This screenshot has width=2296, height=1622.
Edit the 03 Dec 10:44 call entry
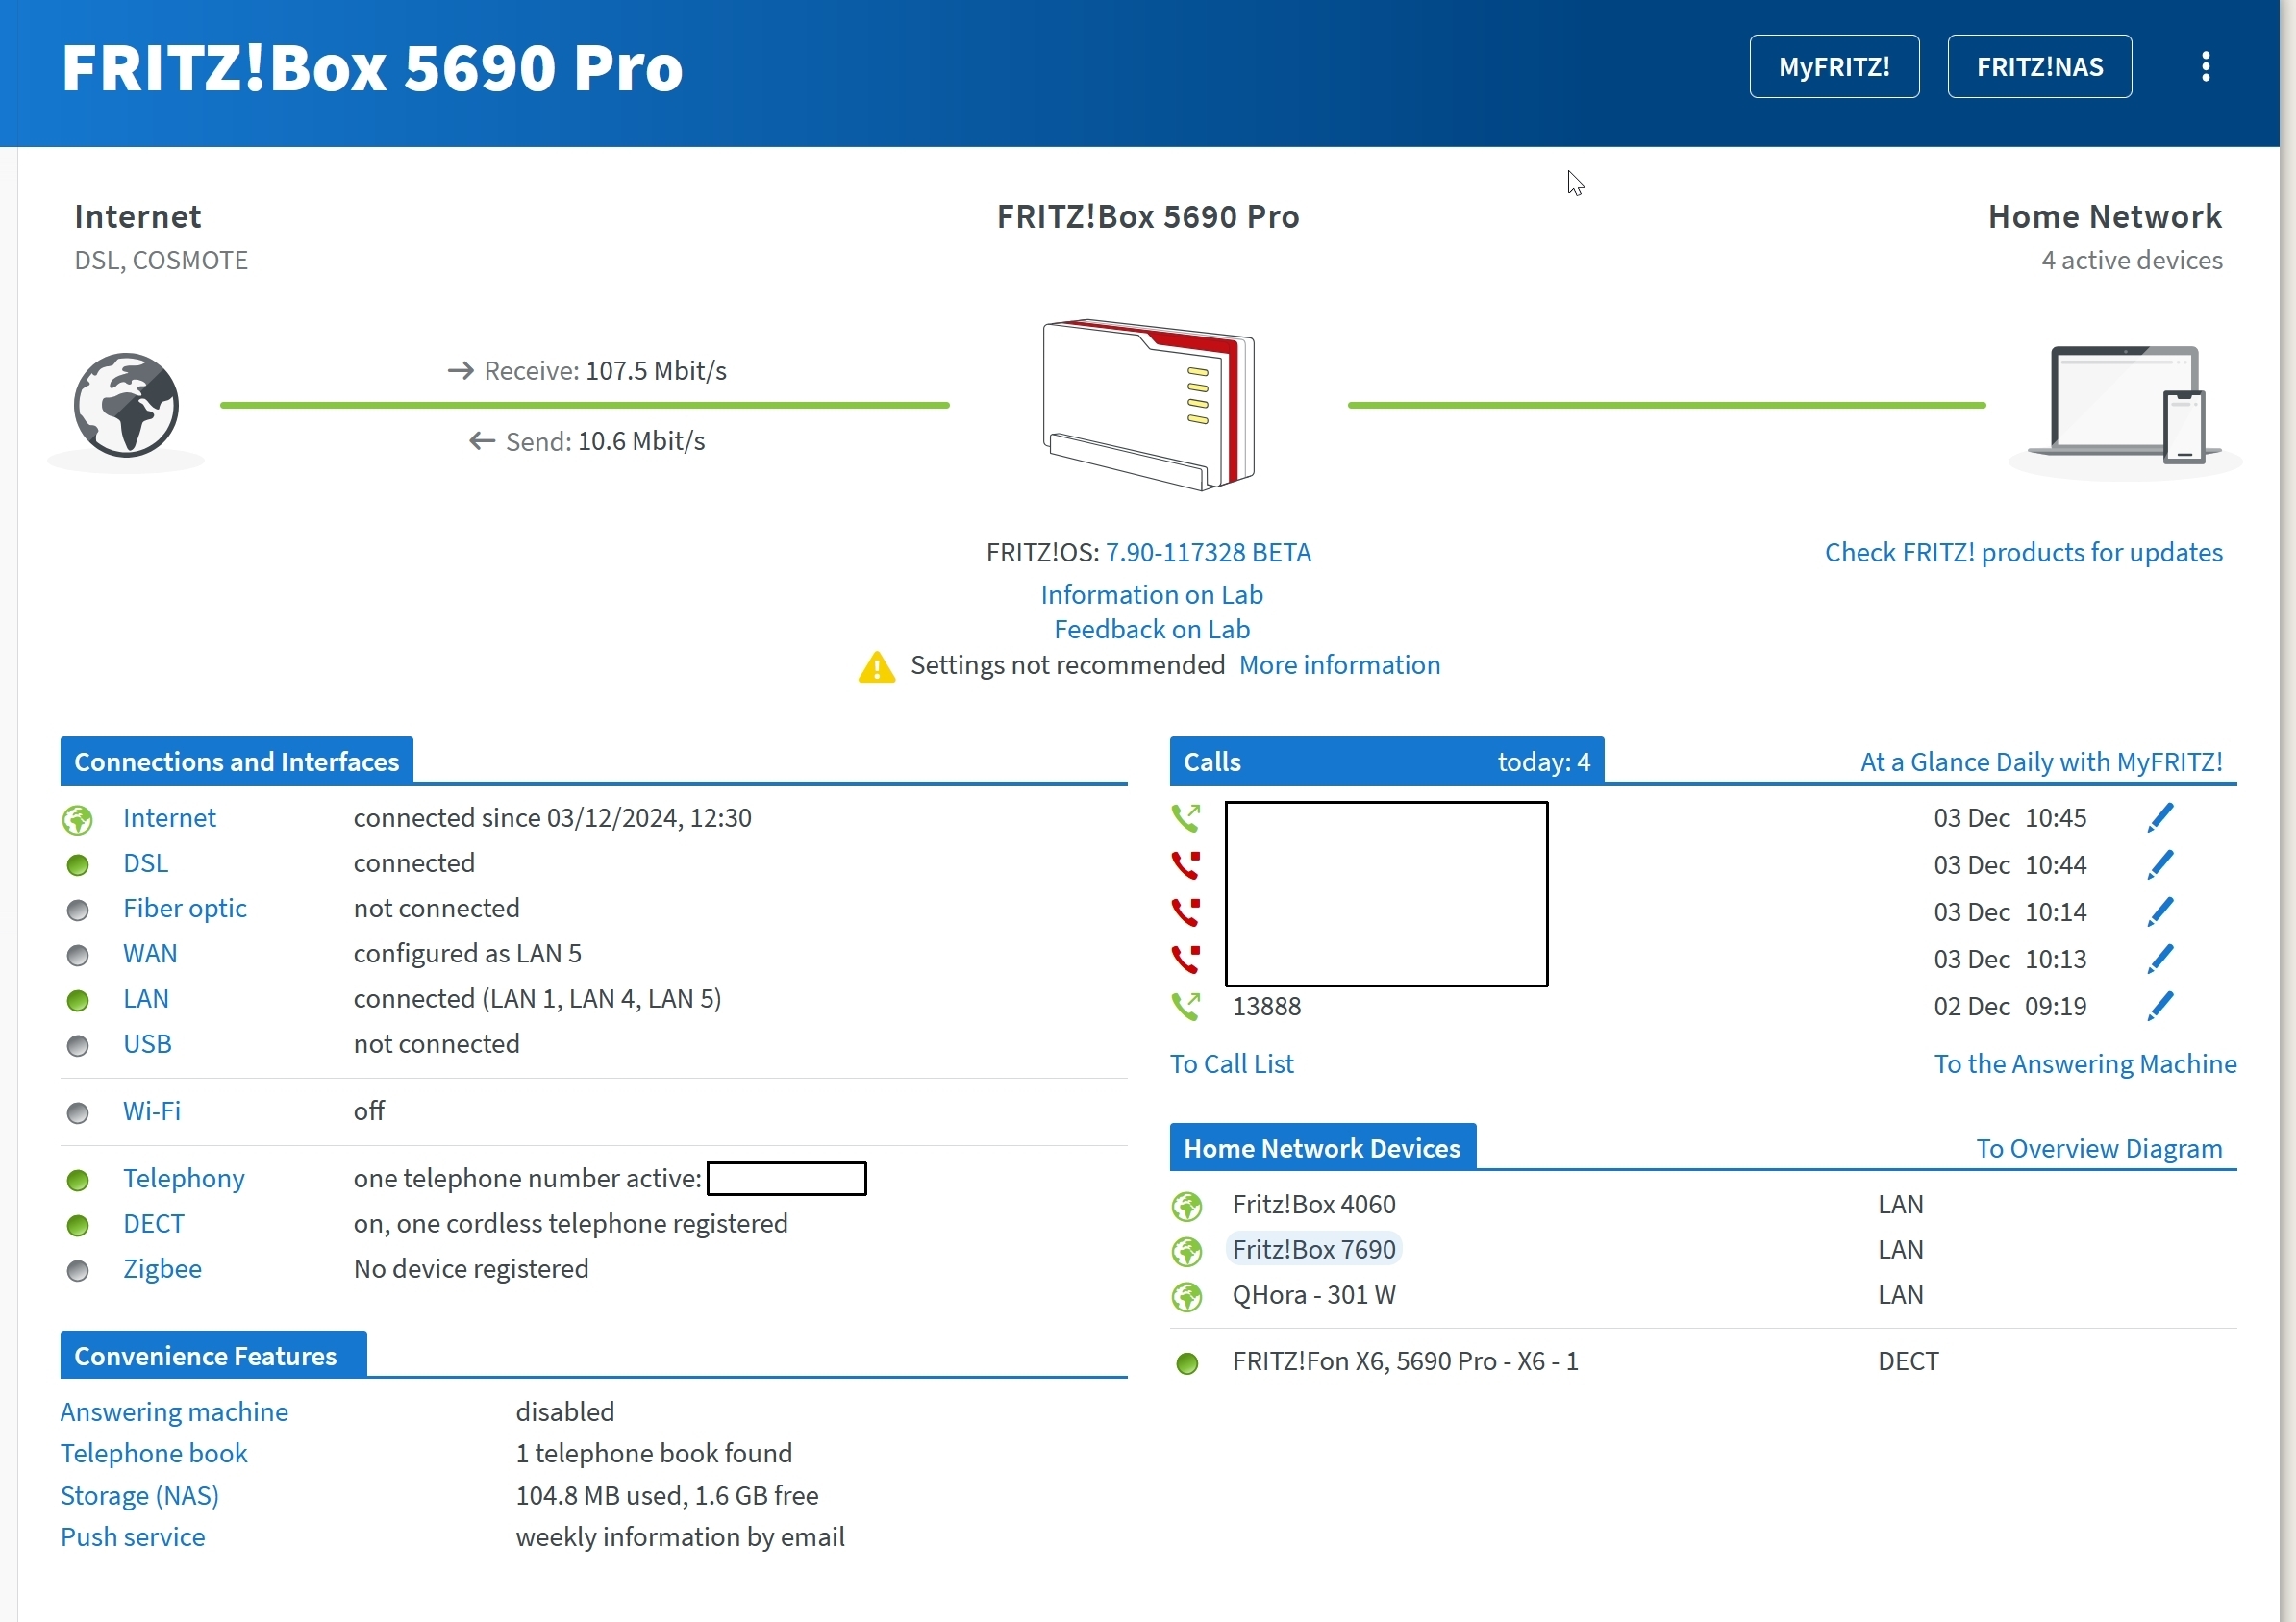coord(2160,865)
